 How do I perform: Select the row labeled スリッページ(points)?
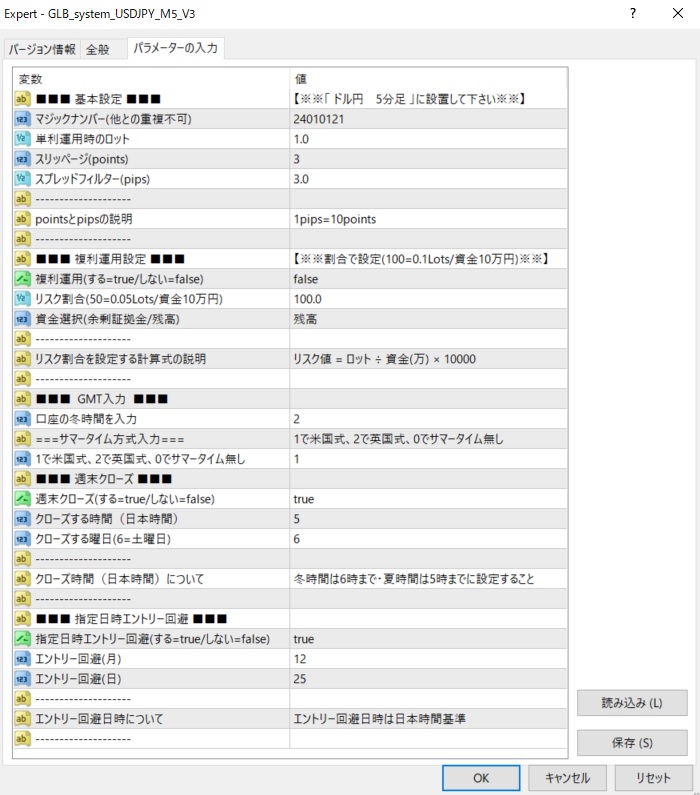click(x=290, y=159)
